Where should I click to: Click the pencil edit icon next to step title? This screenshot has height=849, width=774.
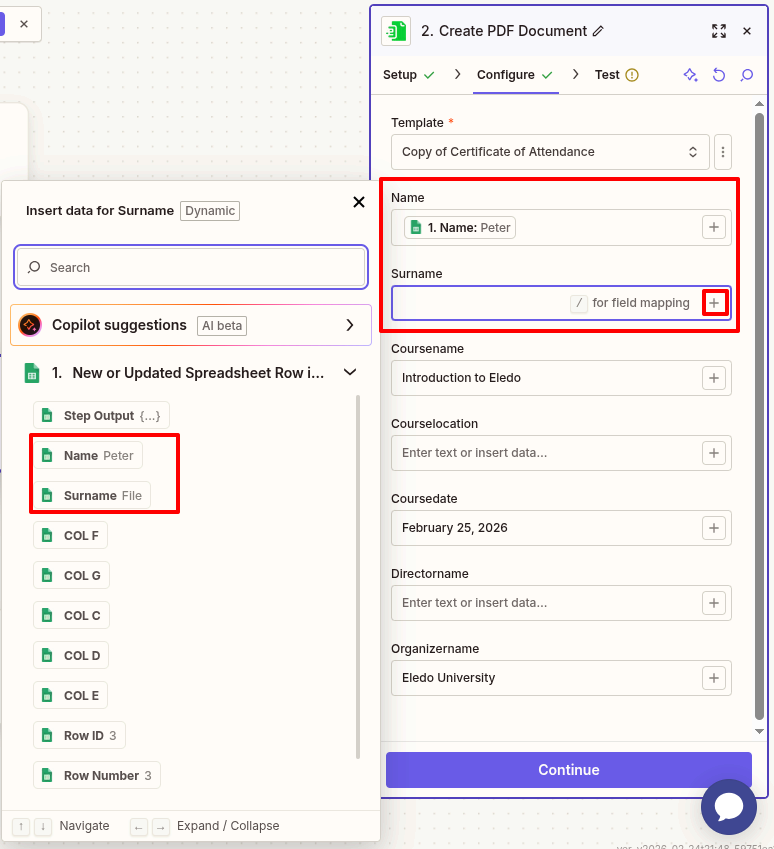pos(598,31)
